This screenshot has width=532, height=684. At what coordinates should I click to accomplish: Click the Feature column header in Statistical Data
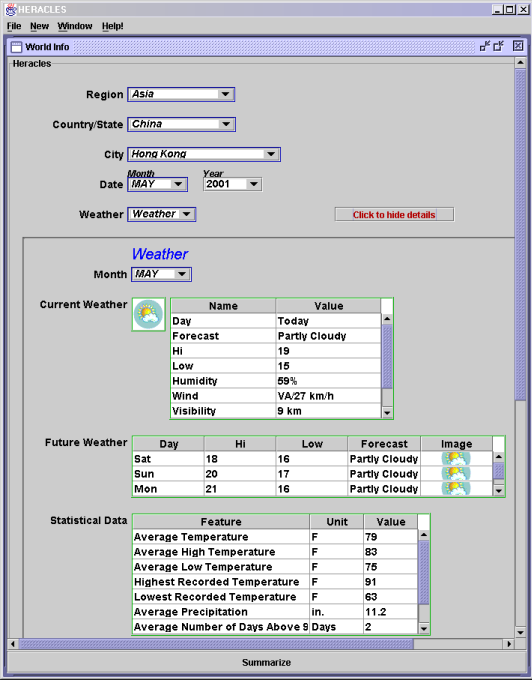221,522
